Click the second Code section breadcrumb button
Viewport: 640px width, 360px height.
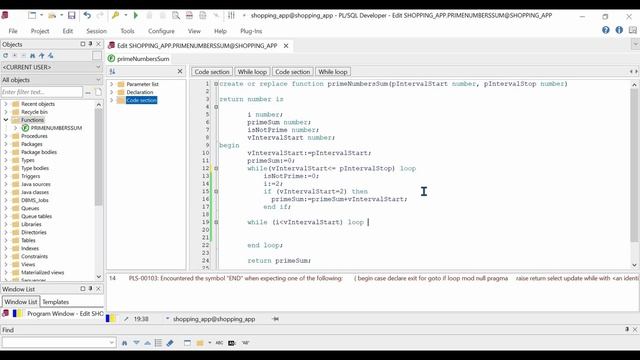click(x=293, y=72)
